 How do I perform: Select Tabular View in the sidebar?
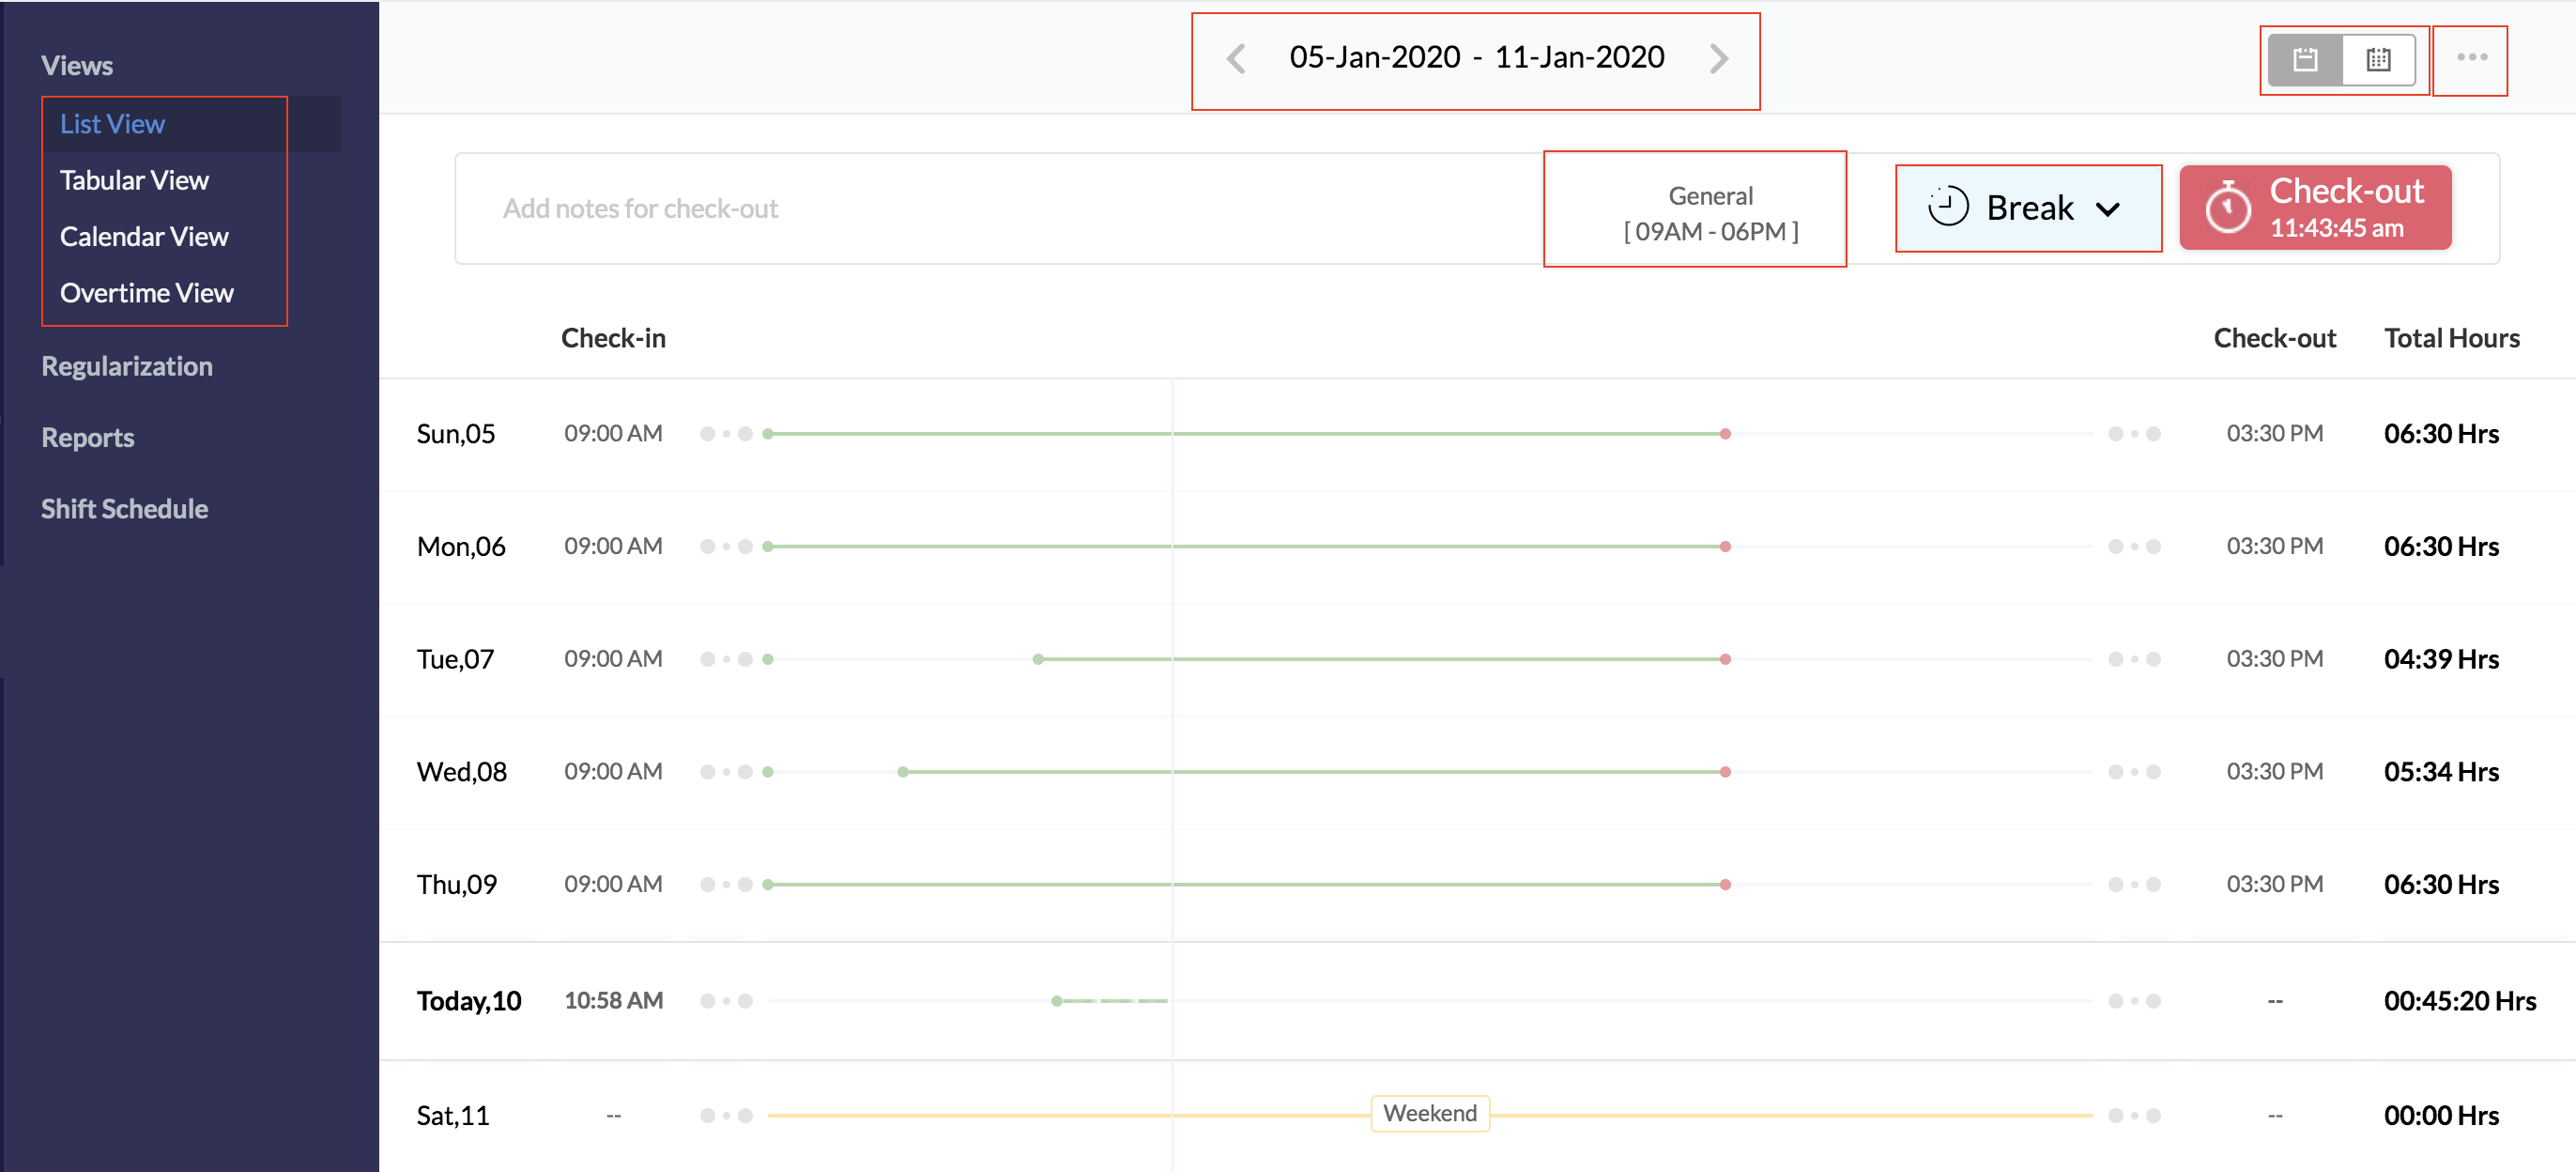pos(134,180)
